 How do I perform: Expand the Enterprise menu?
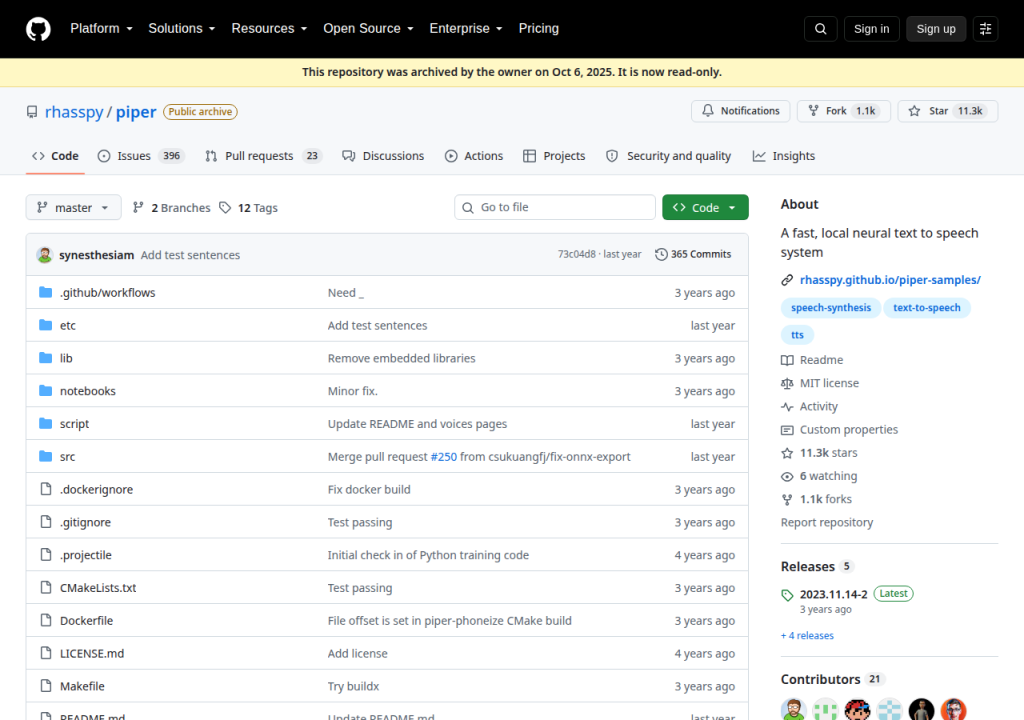coord(466,29)
